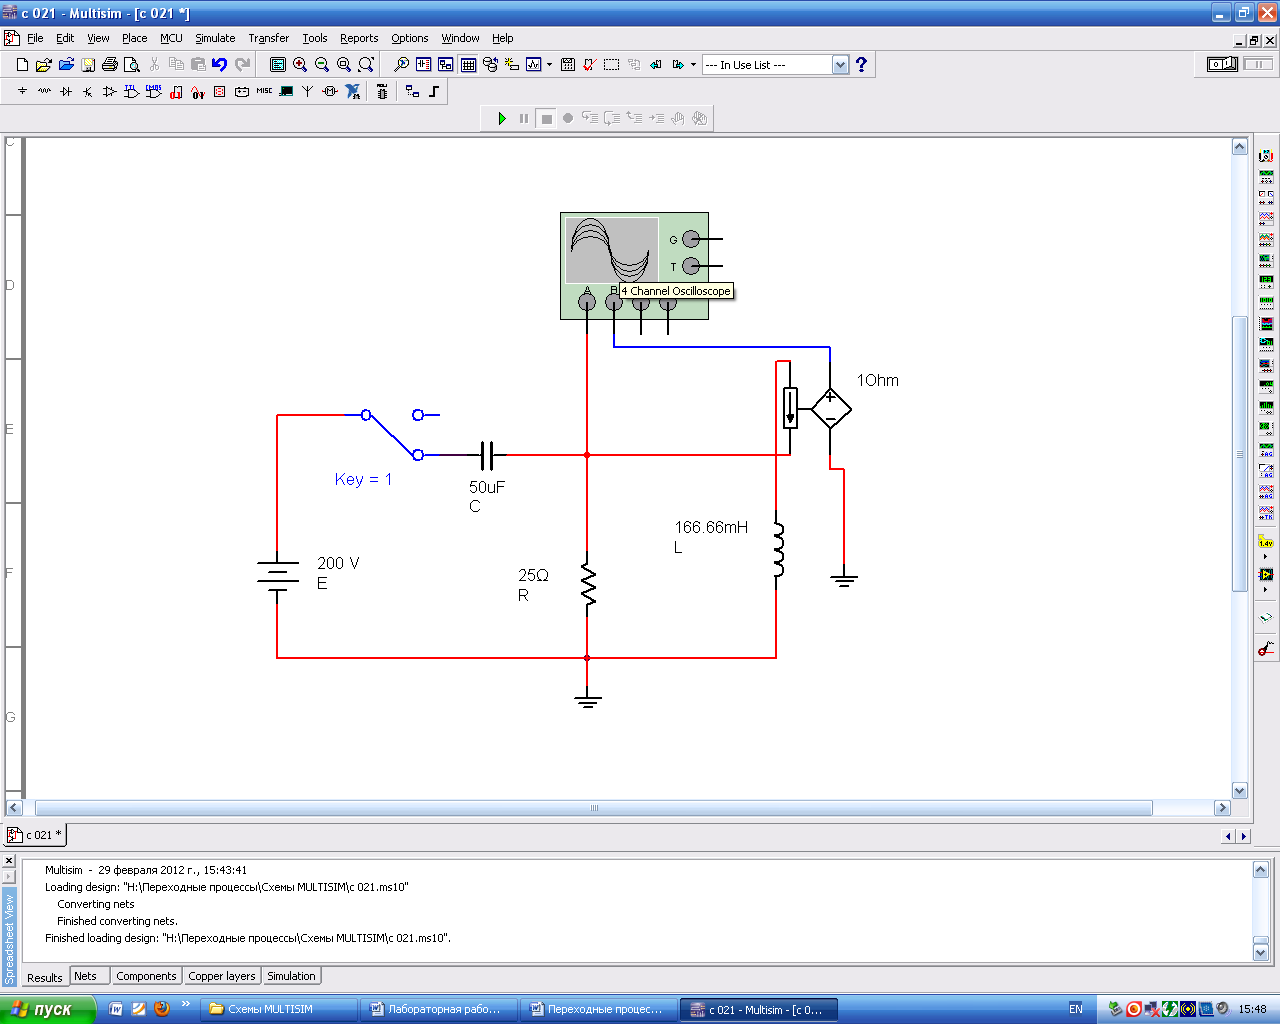Toggle the Design Toolbox icon
Screen dimensions: 1280x1024
pyautogui.click(x=445, y=64)
